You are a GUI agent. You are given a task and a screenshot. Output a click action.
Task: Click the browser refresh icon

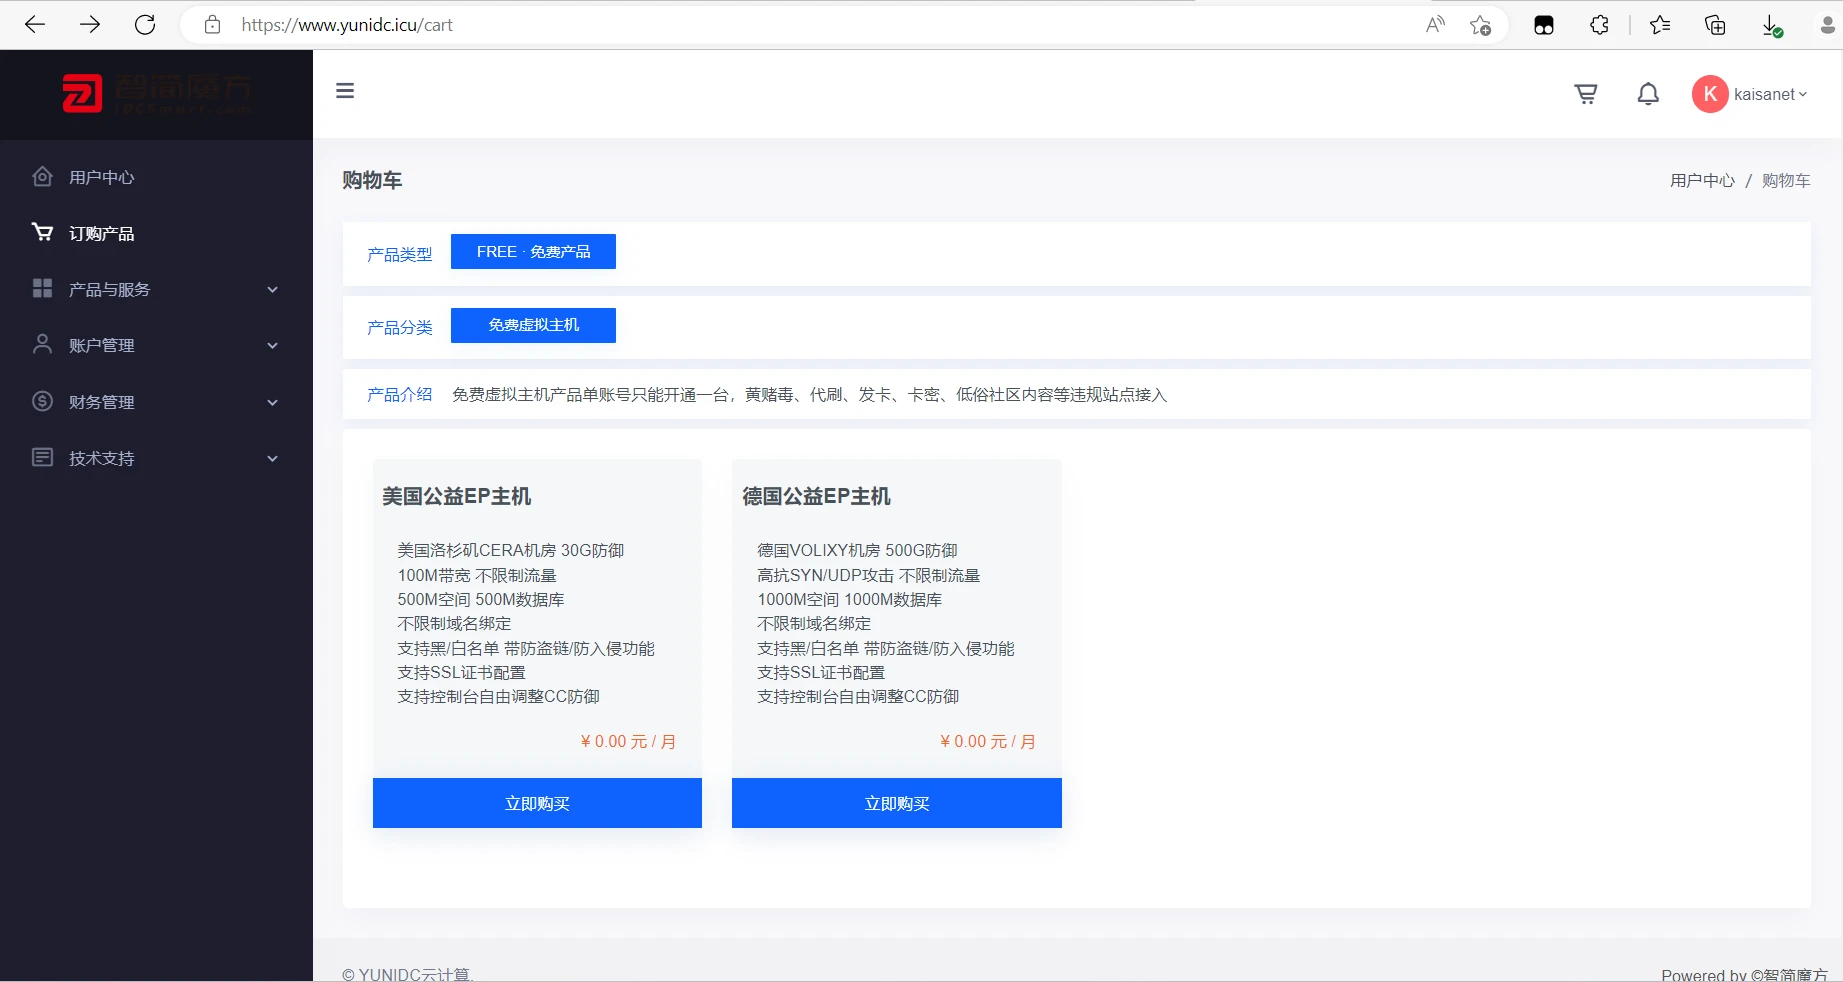pos(145,25)
